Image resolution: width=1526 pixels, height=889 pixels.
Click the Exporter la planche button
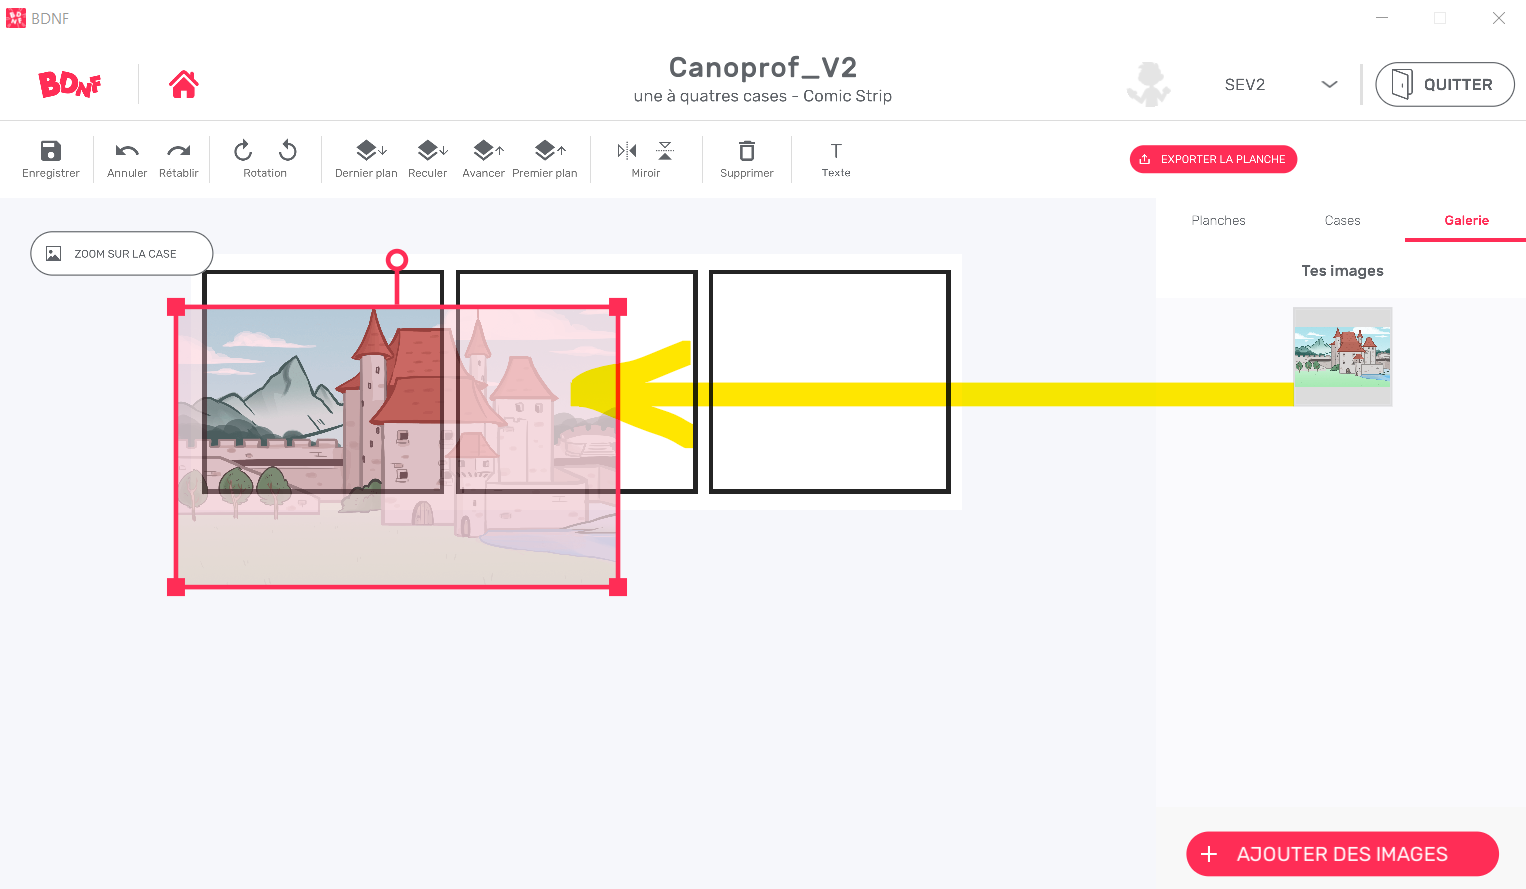[1213, 159]
